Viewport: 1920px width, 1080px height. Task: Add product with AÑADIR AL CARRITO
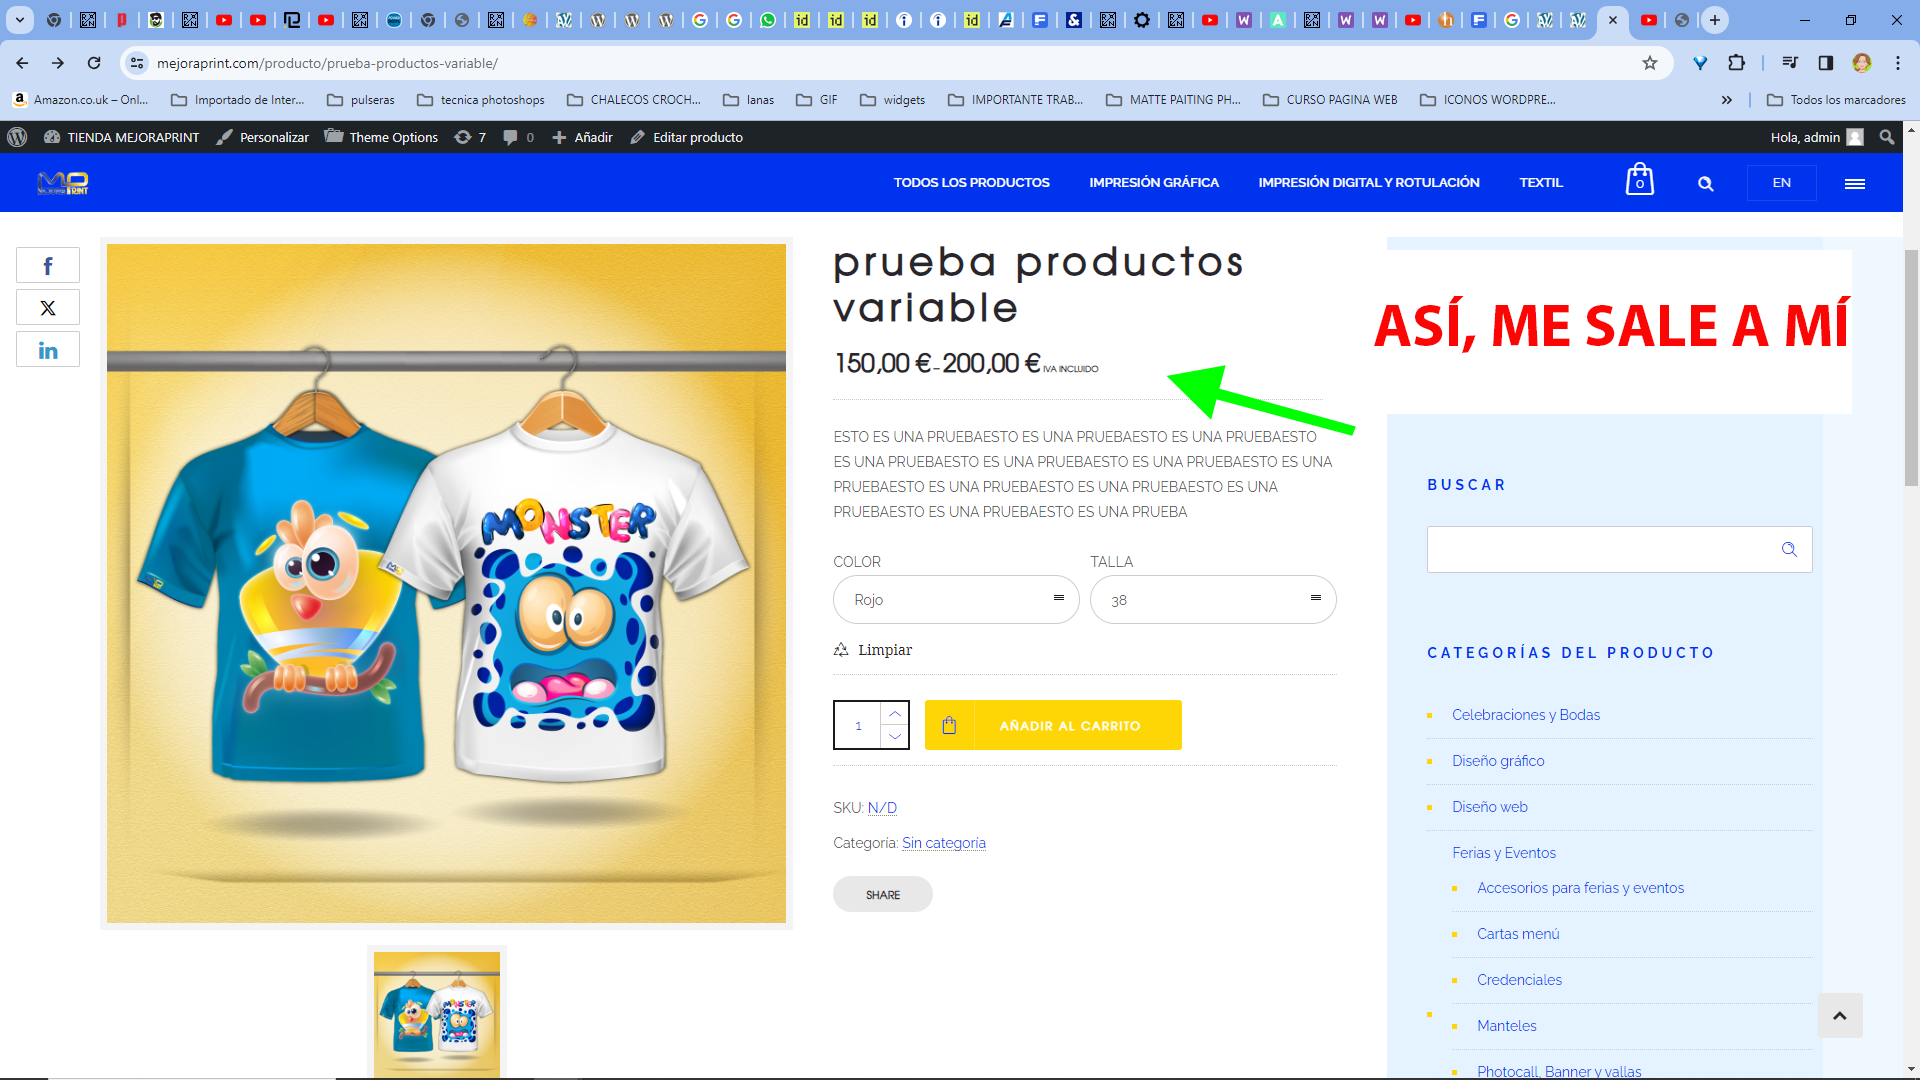click(x=1053, y=725)
